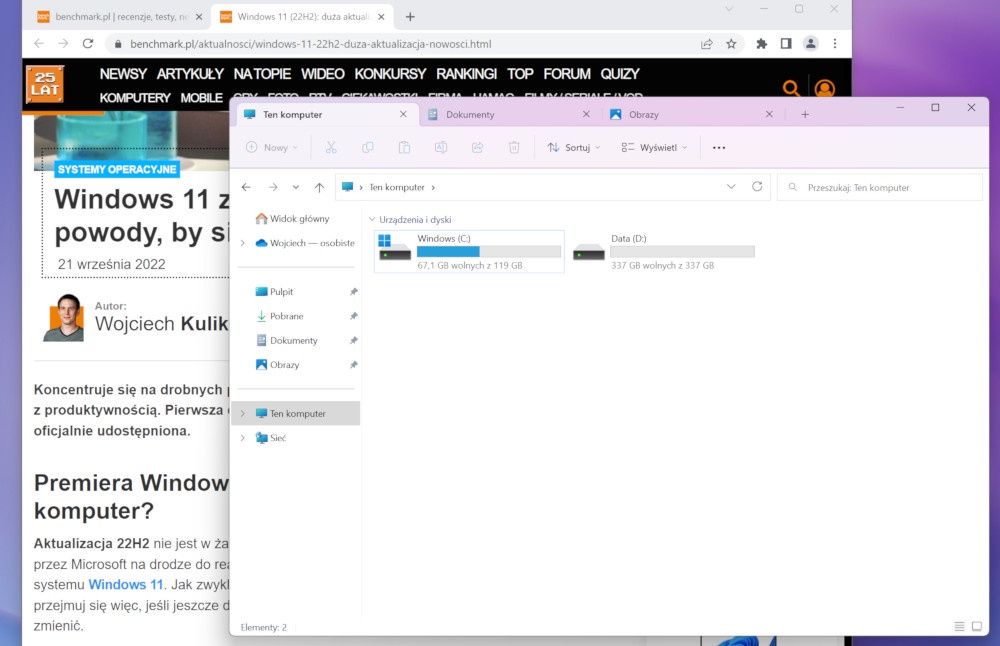Open the Sortuj dropdown menu
Viewport: 1000px width, 646px height.
pyautogui.click(x=573, y=147)
